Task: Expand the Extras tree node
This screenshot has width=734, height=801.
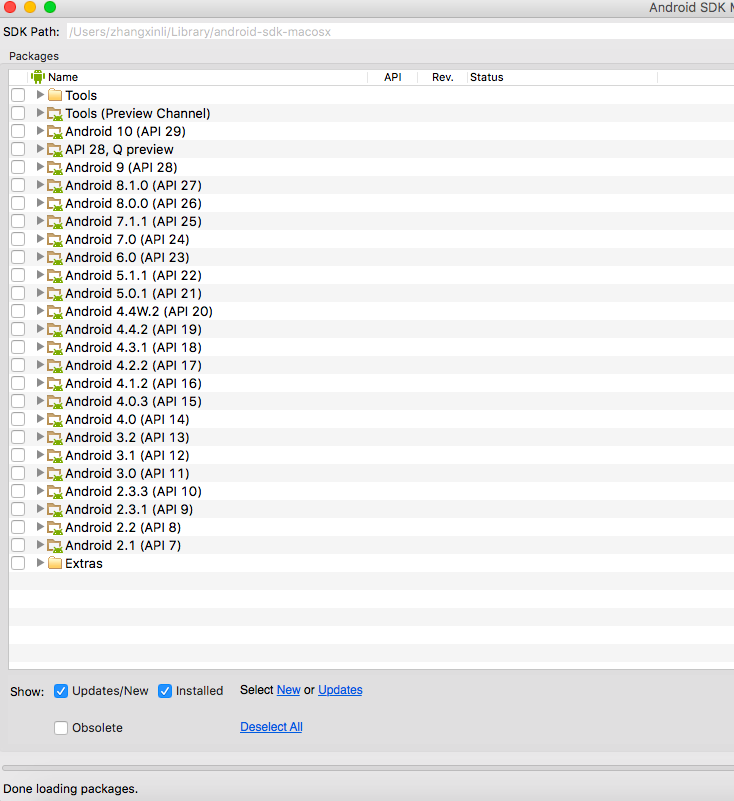Action: pyautogui.click(x=40, y=562)
